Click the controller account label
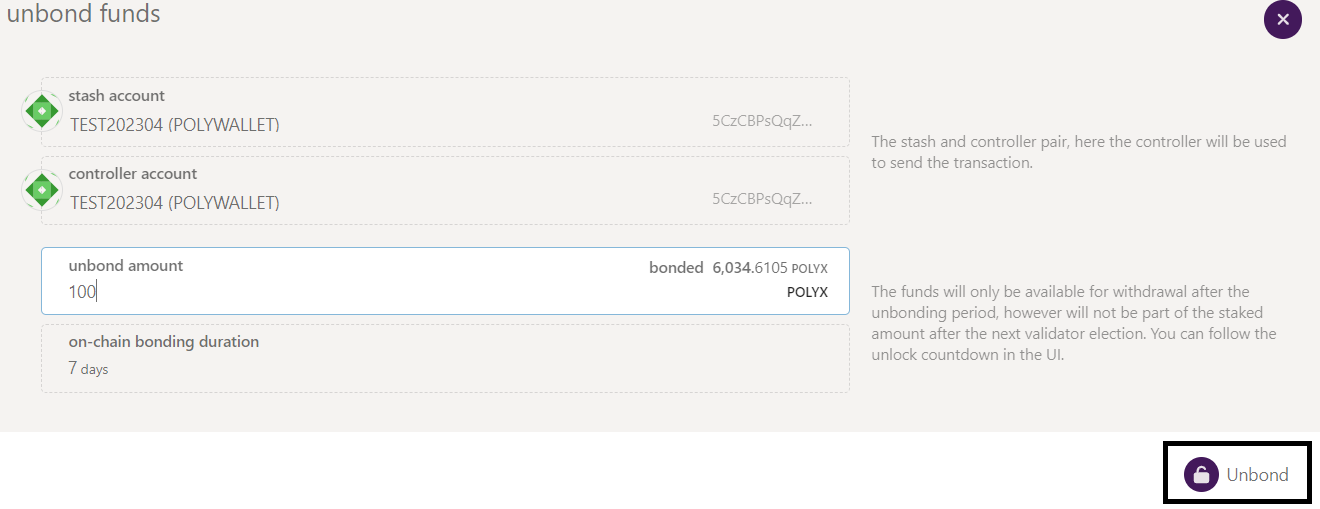Viewport: 1320px width, 509px height. (x=133, y=174)
